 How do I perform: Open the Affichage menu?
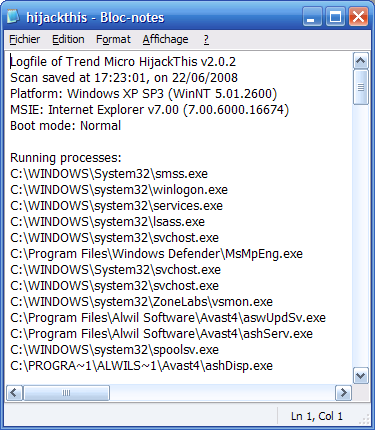pos(165,39)
